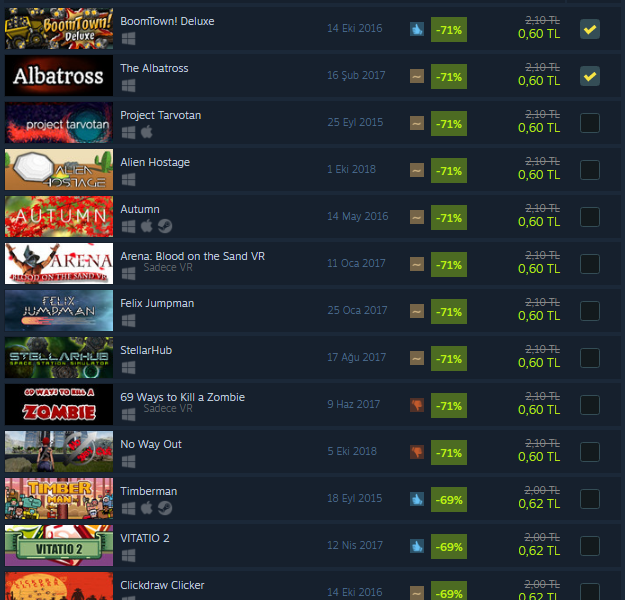Open the Arena: Blood on the Sand VR title
The height and width of the screenshot is (600, 625).
tap(193, 256)
